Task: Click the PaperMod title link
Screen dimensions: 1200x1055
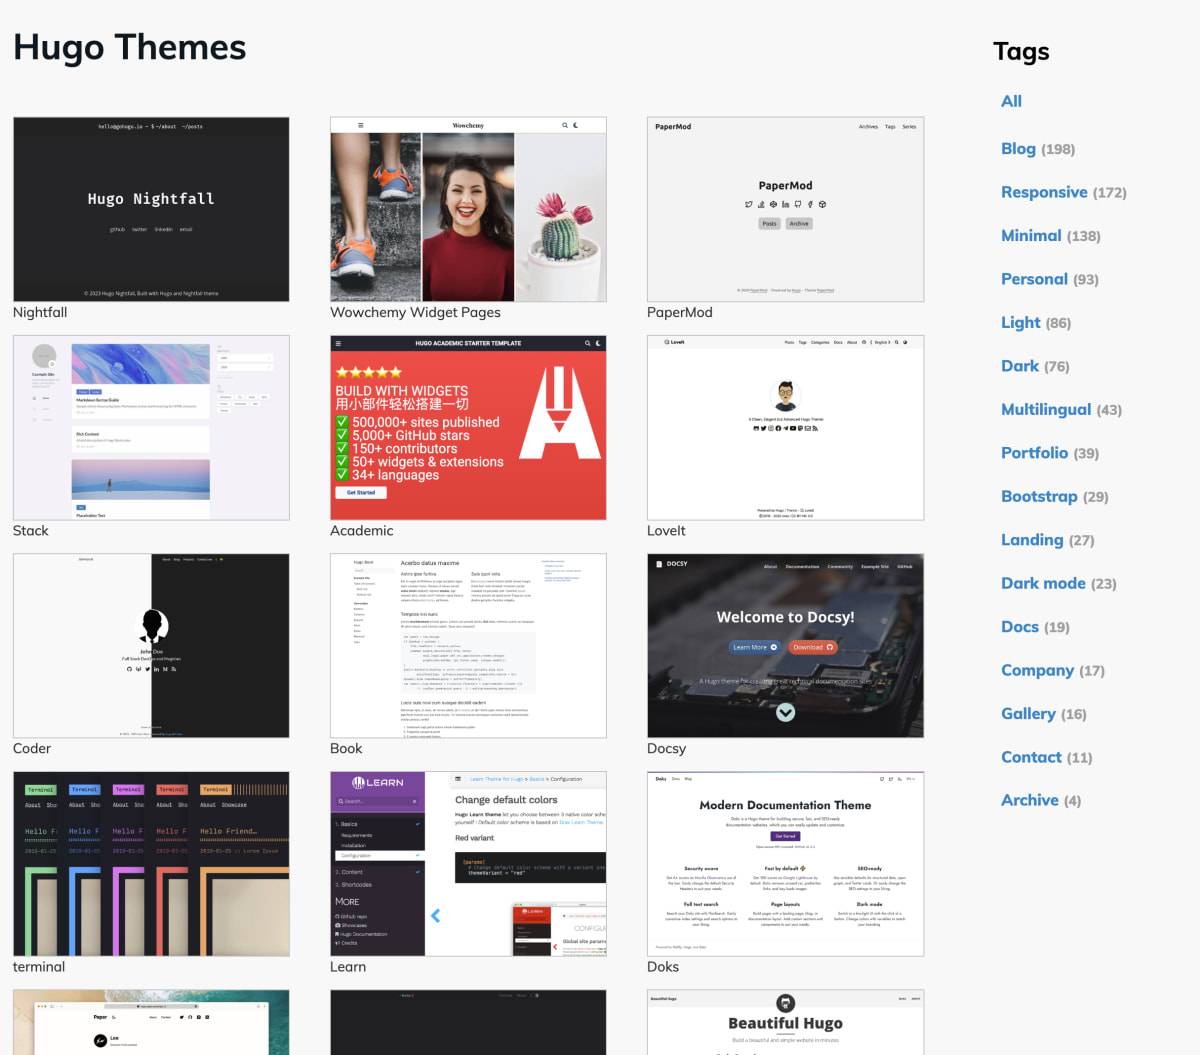Action: [680, 312]
